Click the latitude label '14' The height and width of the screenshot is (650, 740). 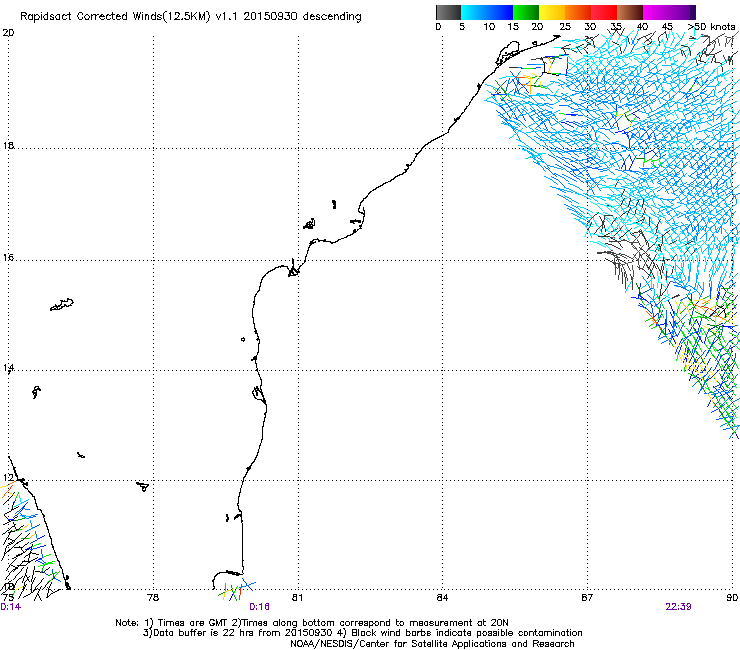click(8, 368)
